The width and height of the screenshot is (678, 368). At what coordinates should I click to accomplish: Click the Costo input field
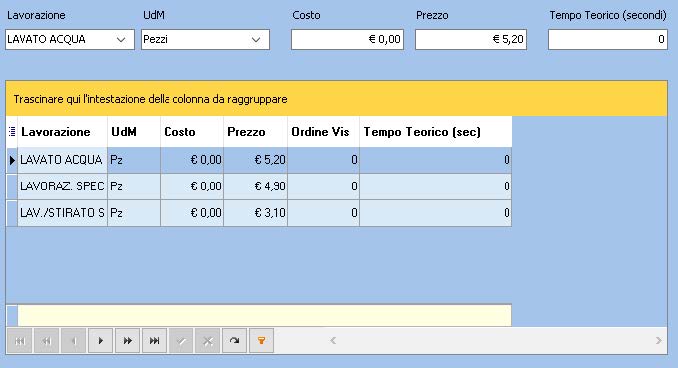click(x=347, y=39)
